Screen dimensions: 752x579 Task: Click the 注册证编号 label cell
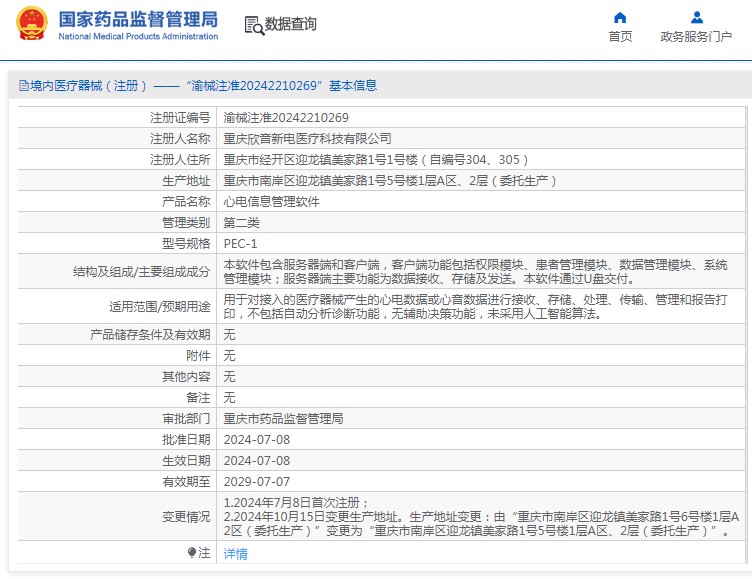click(x=117, y=118)
